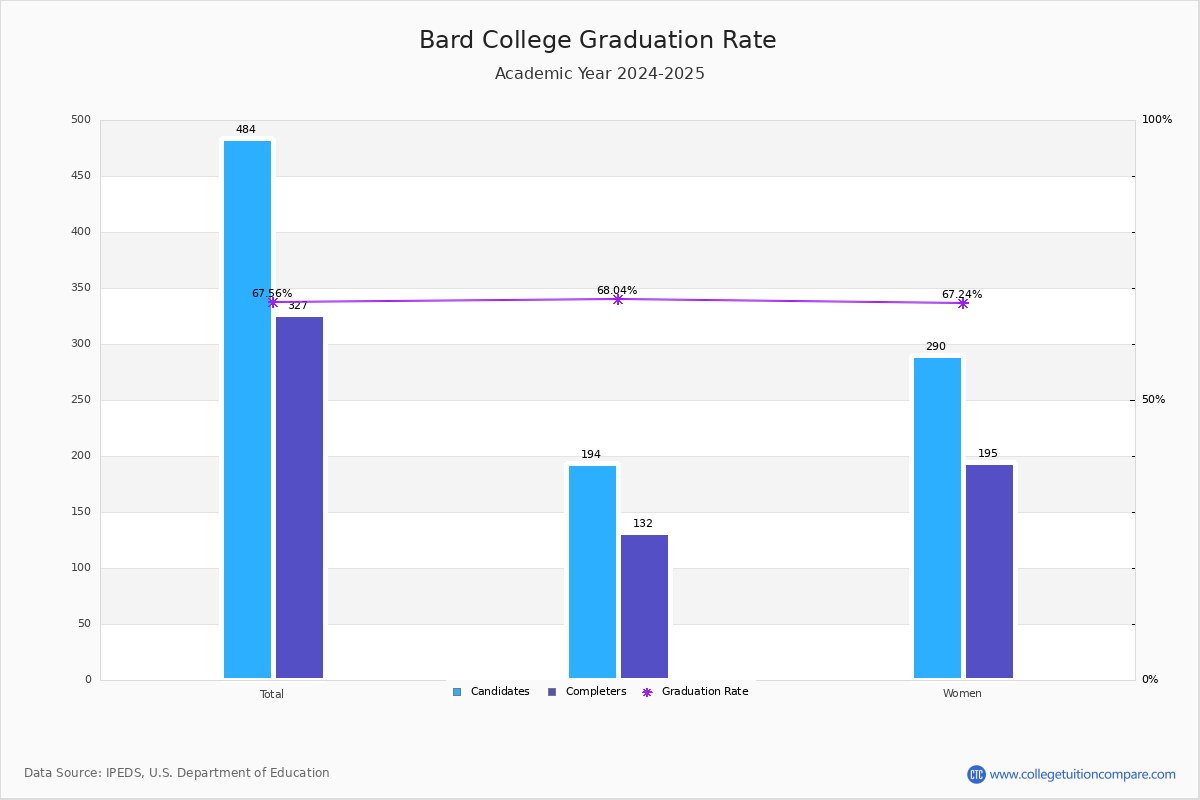
Task: Select the Women completers bar (195)
Action: coord(989,571)
